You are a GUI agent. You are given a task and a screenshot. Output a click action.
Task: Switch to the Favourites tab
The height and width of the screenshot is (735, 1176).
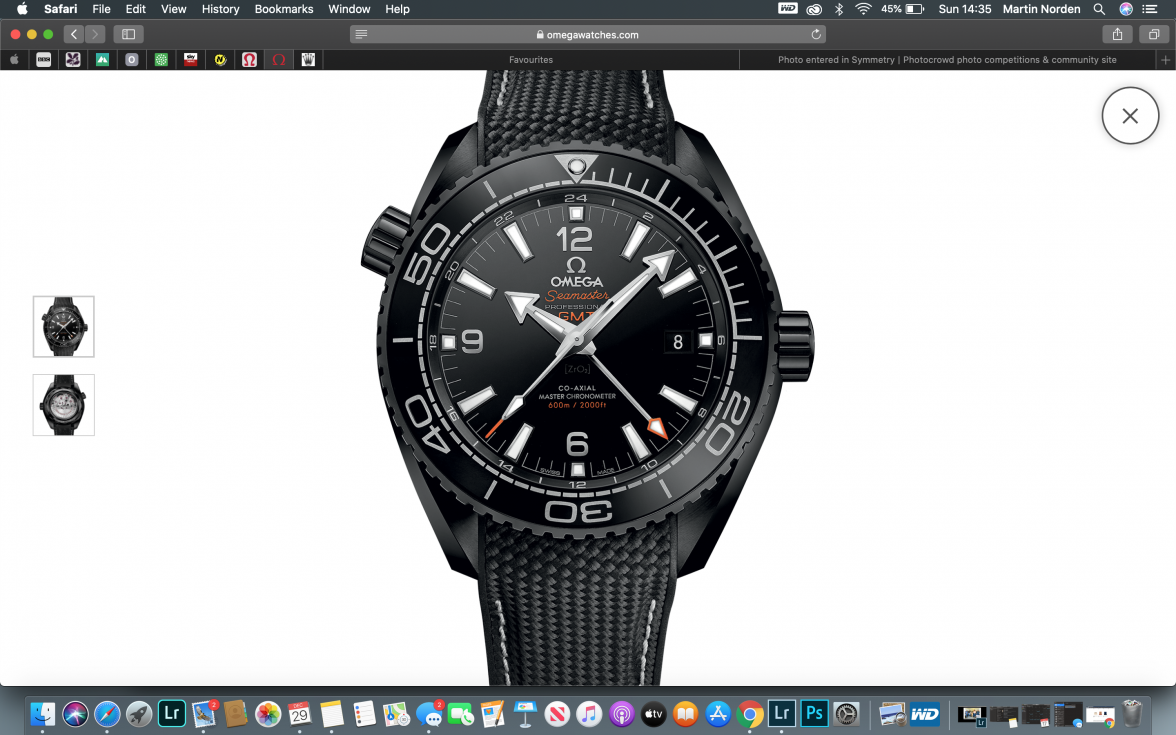tap(531, 60)
